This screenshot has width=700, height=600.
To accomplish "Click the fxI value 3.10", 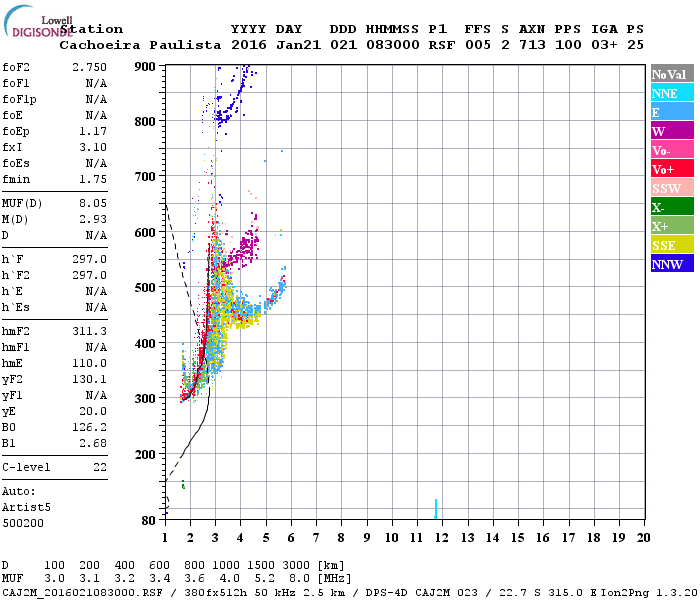I will 93,147.
